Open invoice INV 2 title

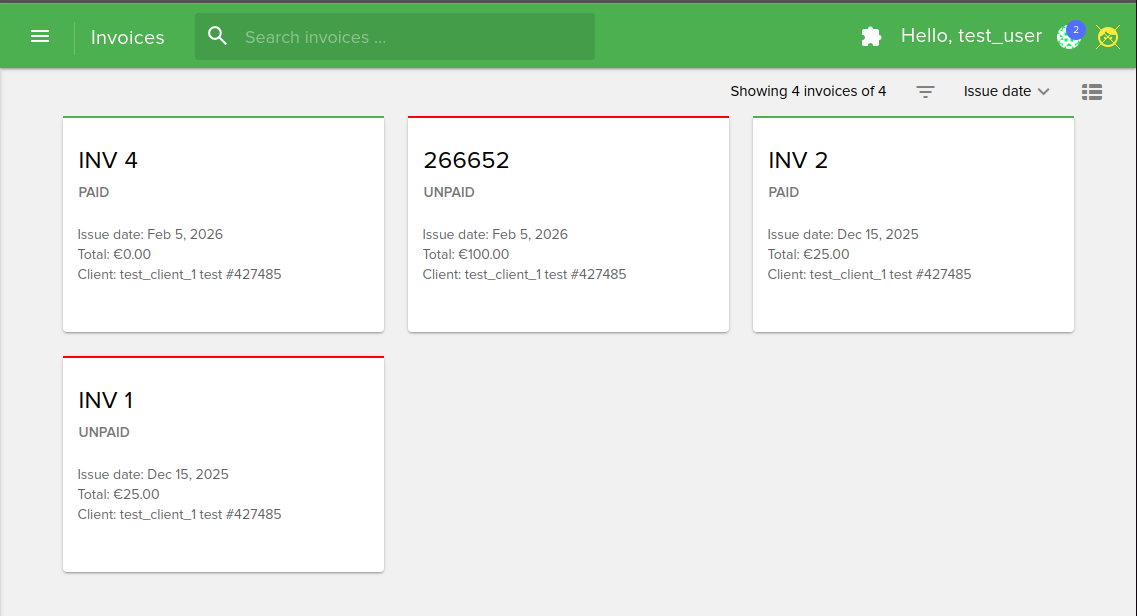click(x=798, y=161)
